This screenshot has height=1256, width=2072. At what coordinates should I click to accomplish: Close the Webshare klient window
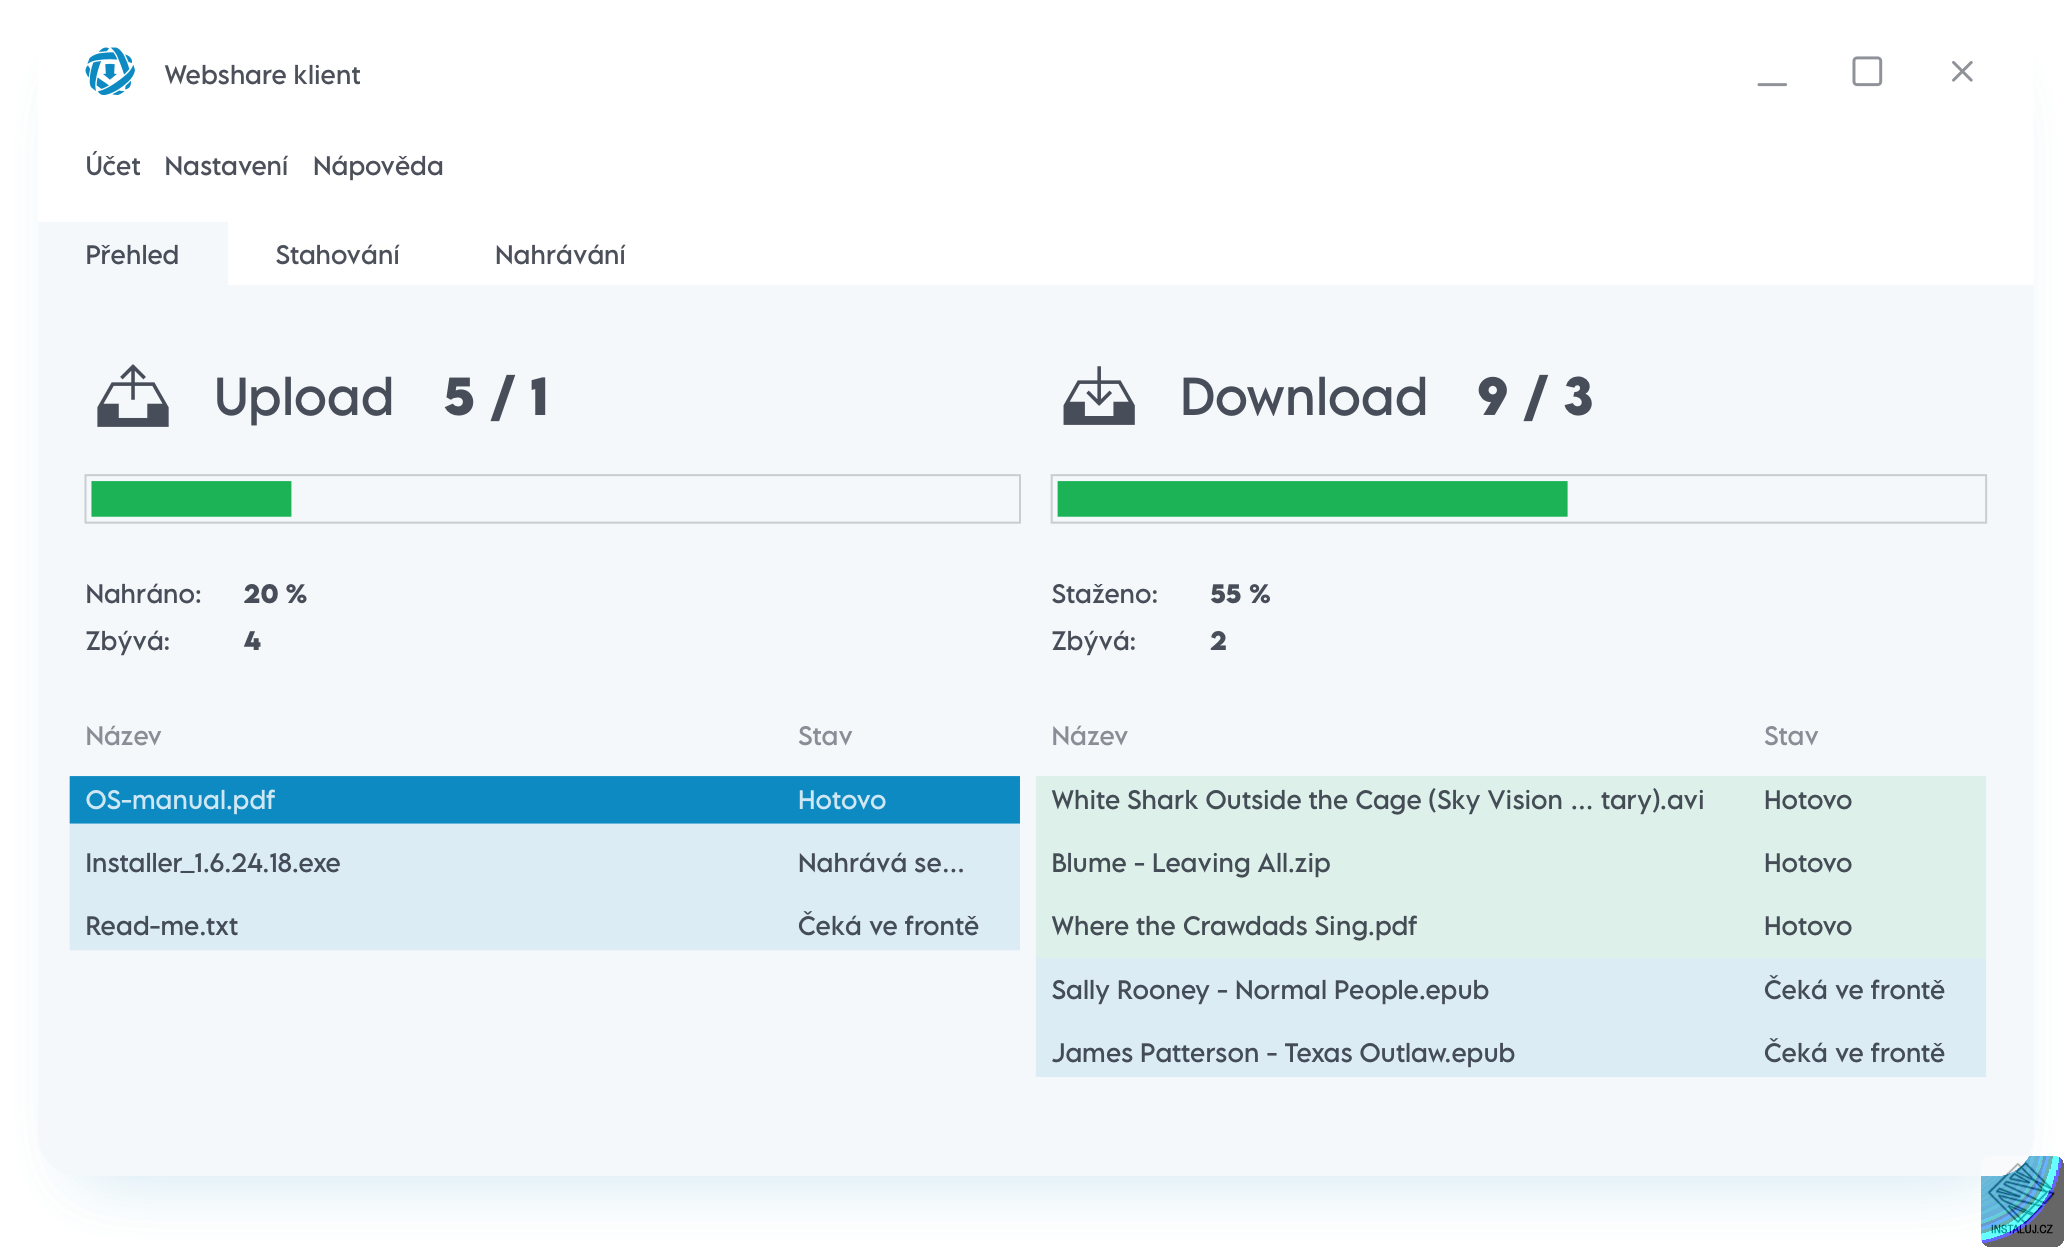tap(1961, 72)
